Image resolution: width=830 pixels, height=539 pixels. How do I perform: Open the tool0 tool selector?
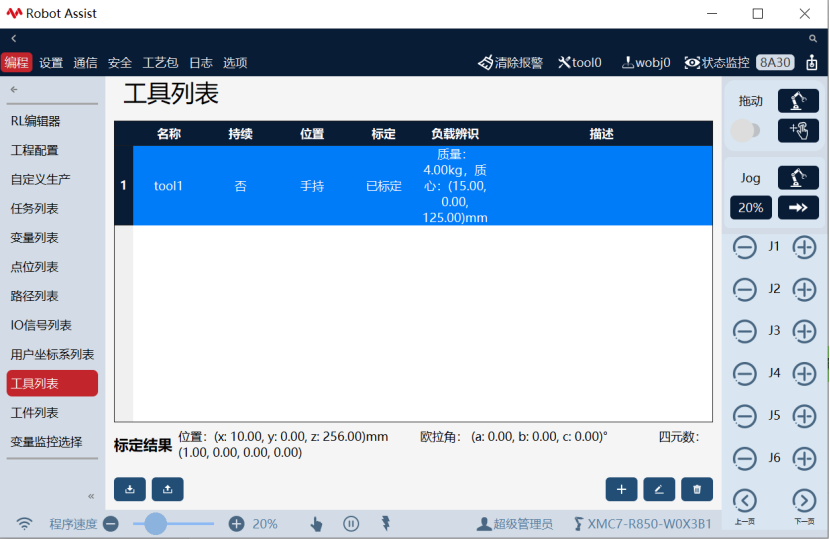coord(580,62)
